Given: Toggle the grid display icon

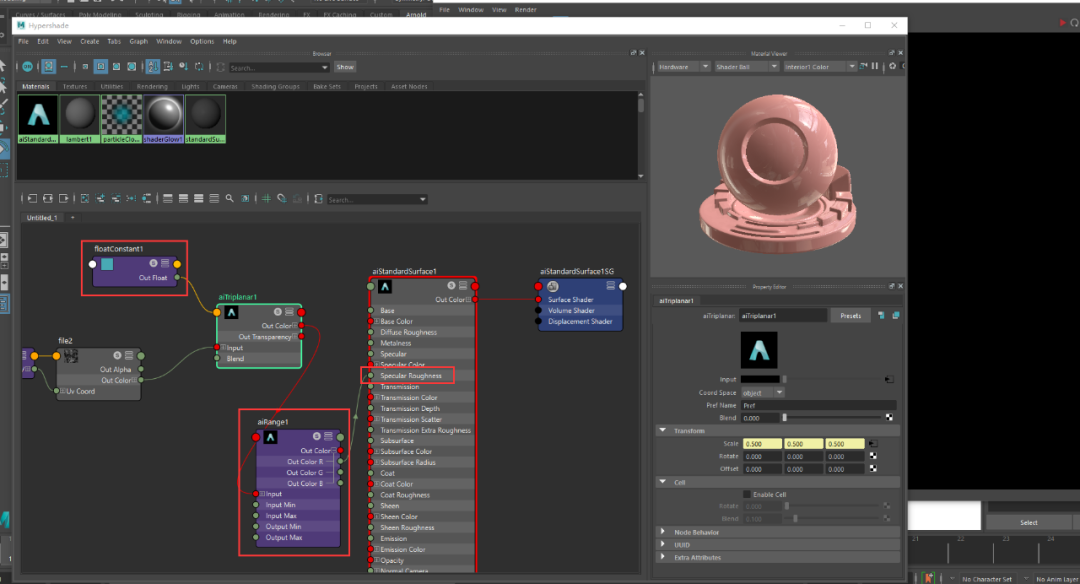Looking at the screenshot, I should 266,198.
